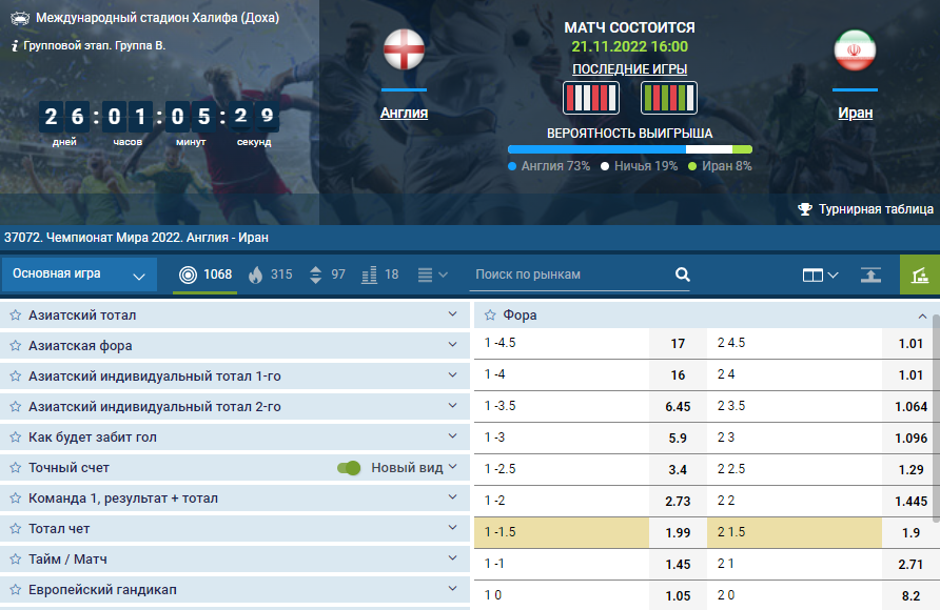Open the column layout dropdown
The height and width of the screenshot is (610, 941).
820,275
